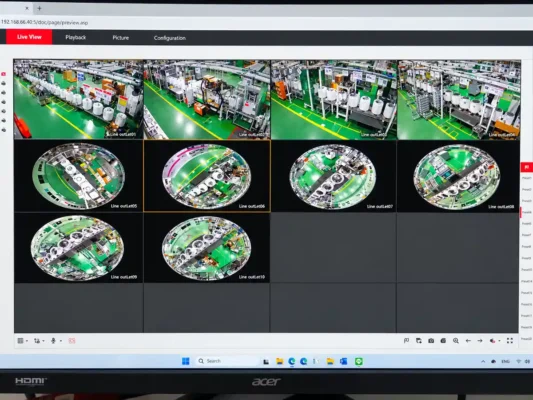Open the Wi-Fi network tray icon
The image size is (533, 400).
click(x=518, y=362)
